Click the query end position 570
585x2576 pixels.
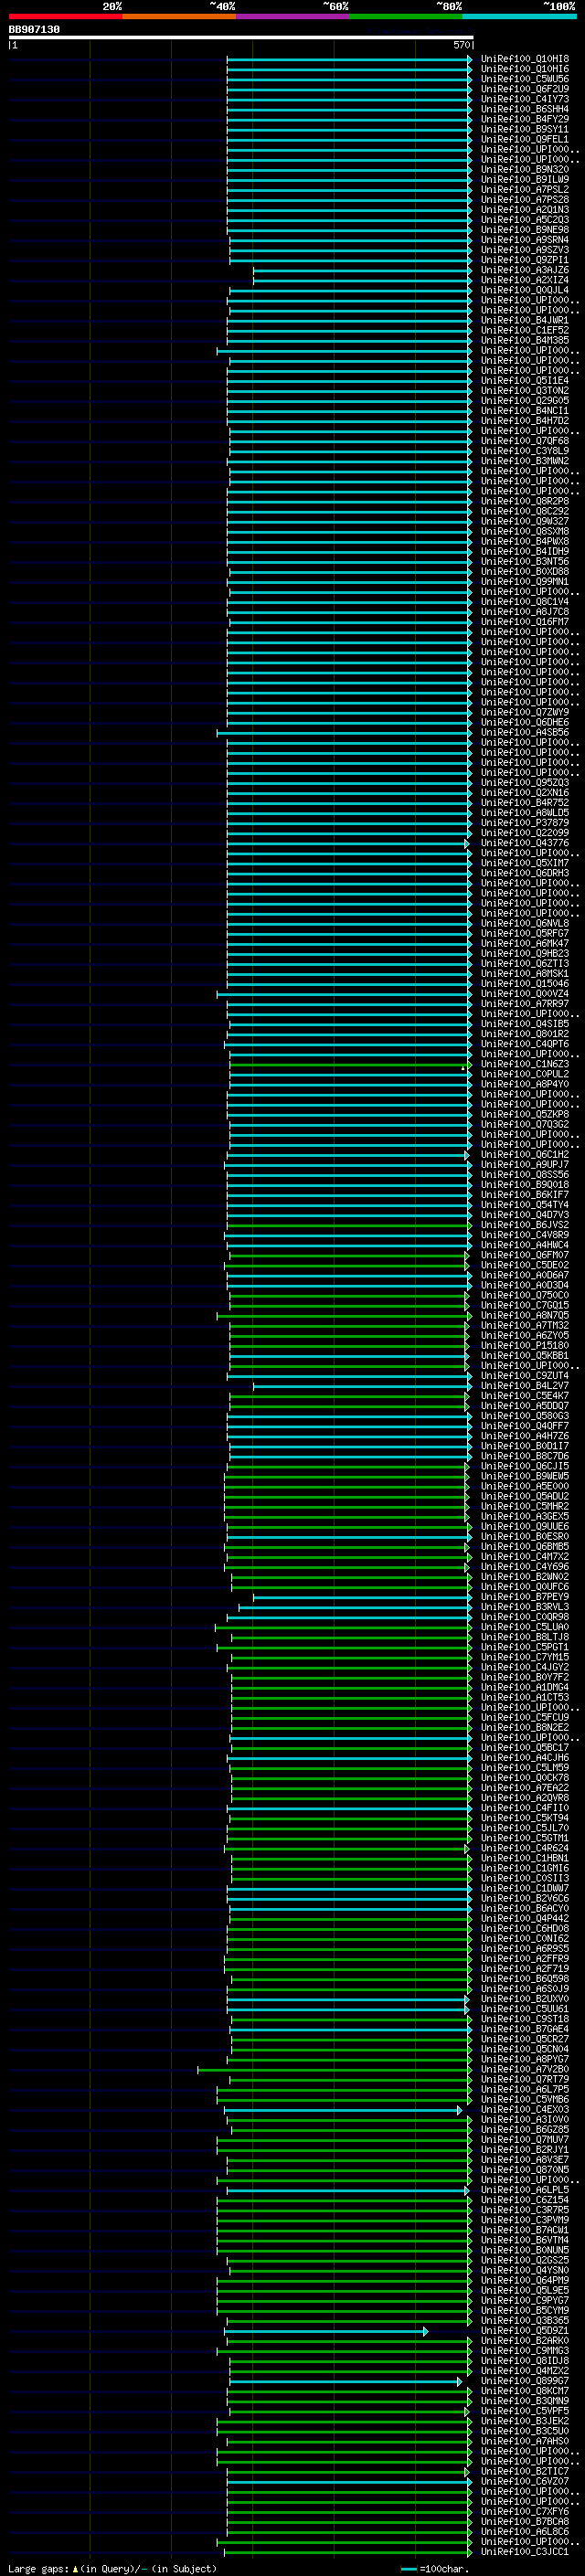tap(461, 45)
